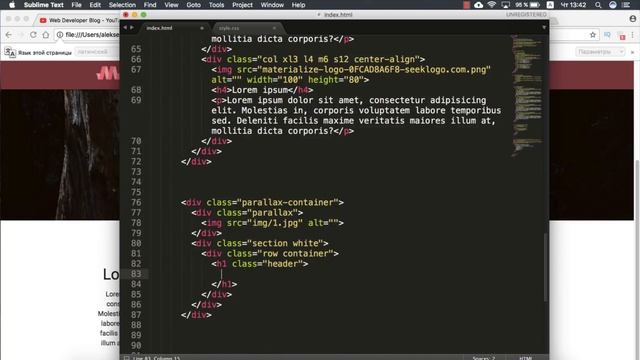Click Chrome's reload button

click(x=33, y=35)
